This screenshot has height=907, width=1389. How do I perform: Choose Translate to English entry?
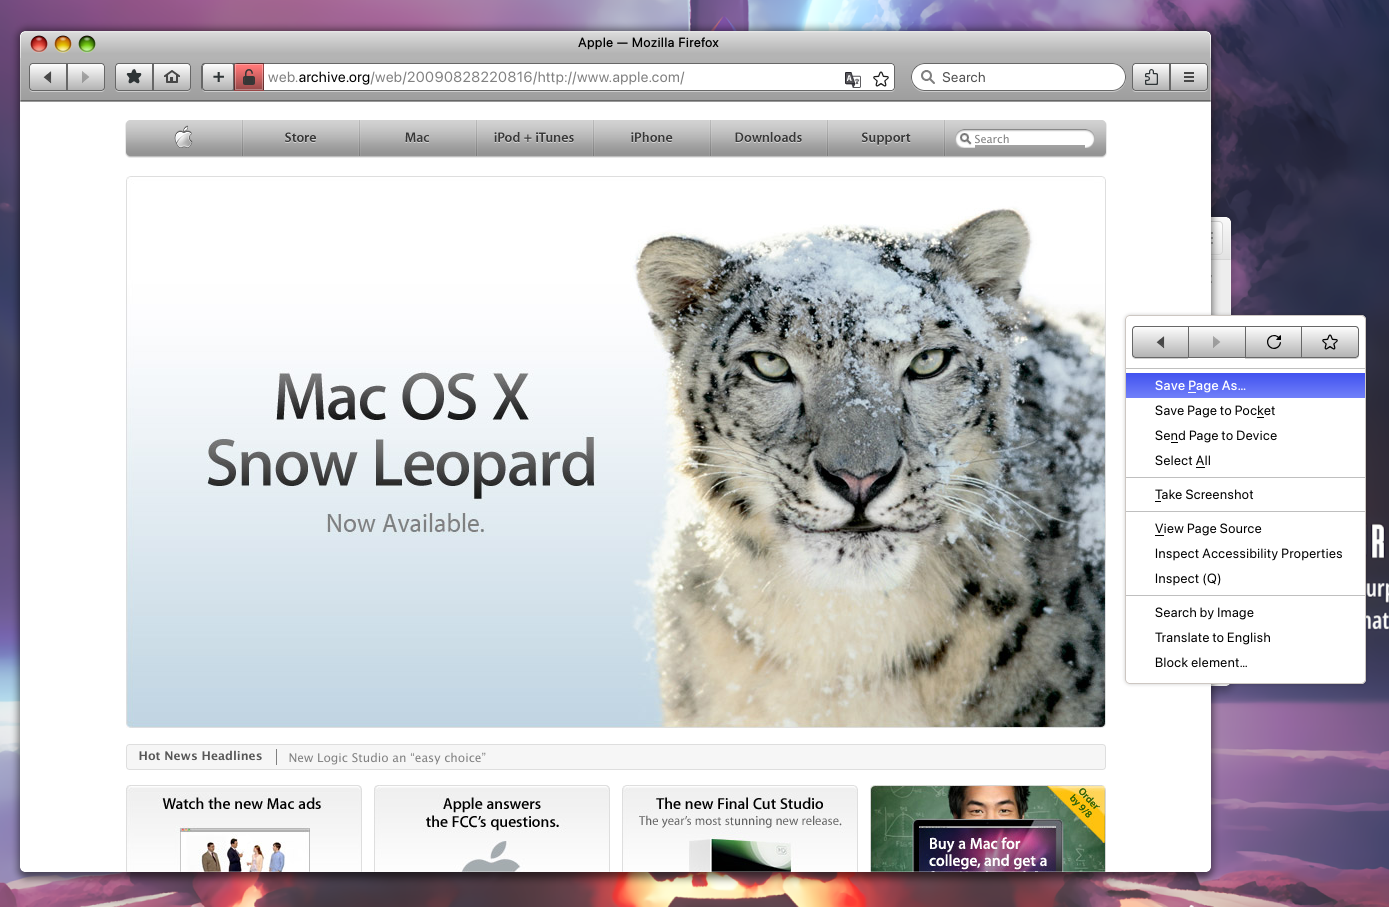(1245, 637)
